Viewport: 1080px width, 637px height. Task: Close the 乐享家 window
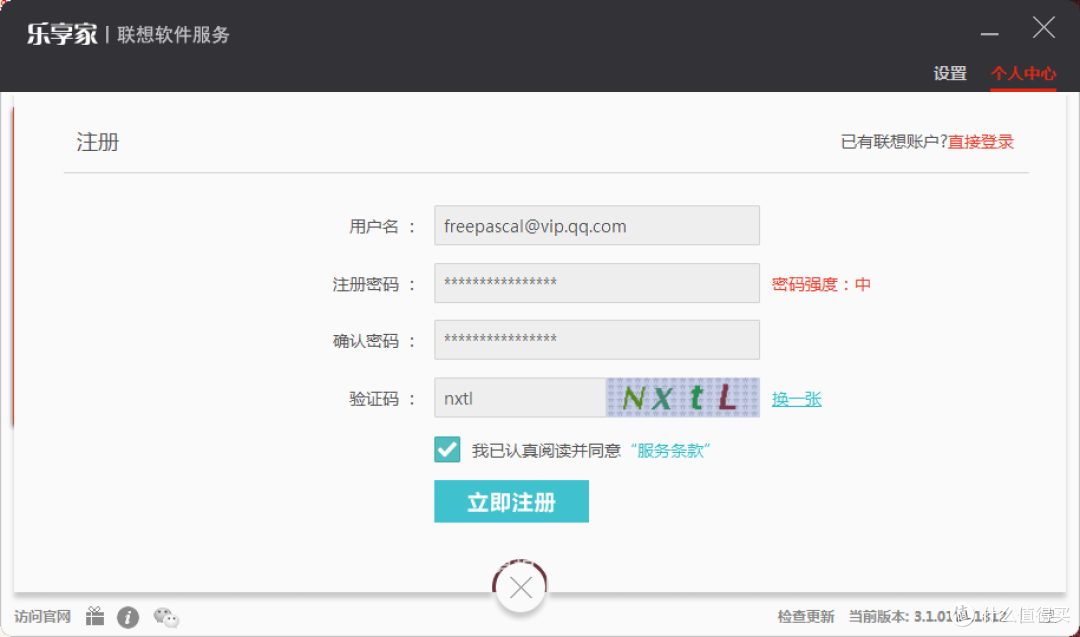click(1043, 28)
